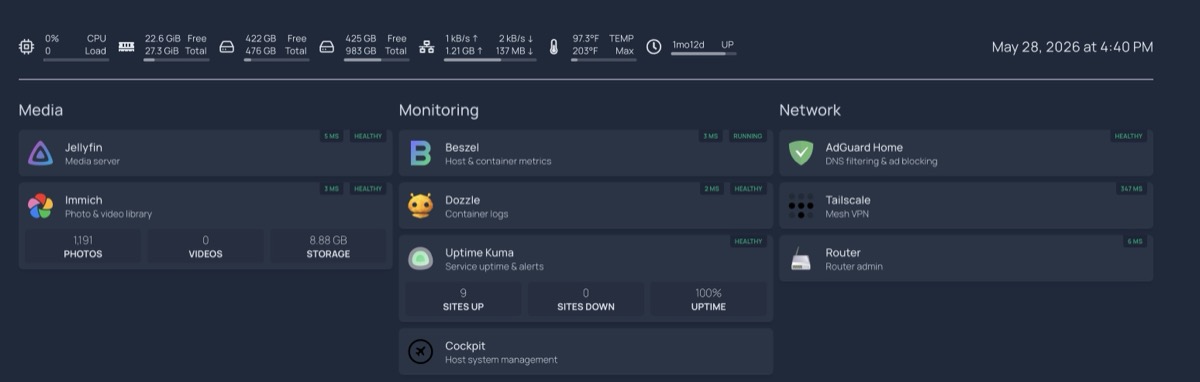Screen dimensions: 1200x382
Task: Click the temperature progress bar
Action: tap(604, 60)
